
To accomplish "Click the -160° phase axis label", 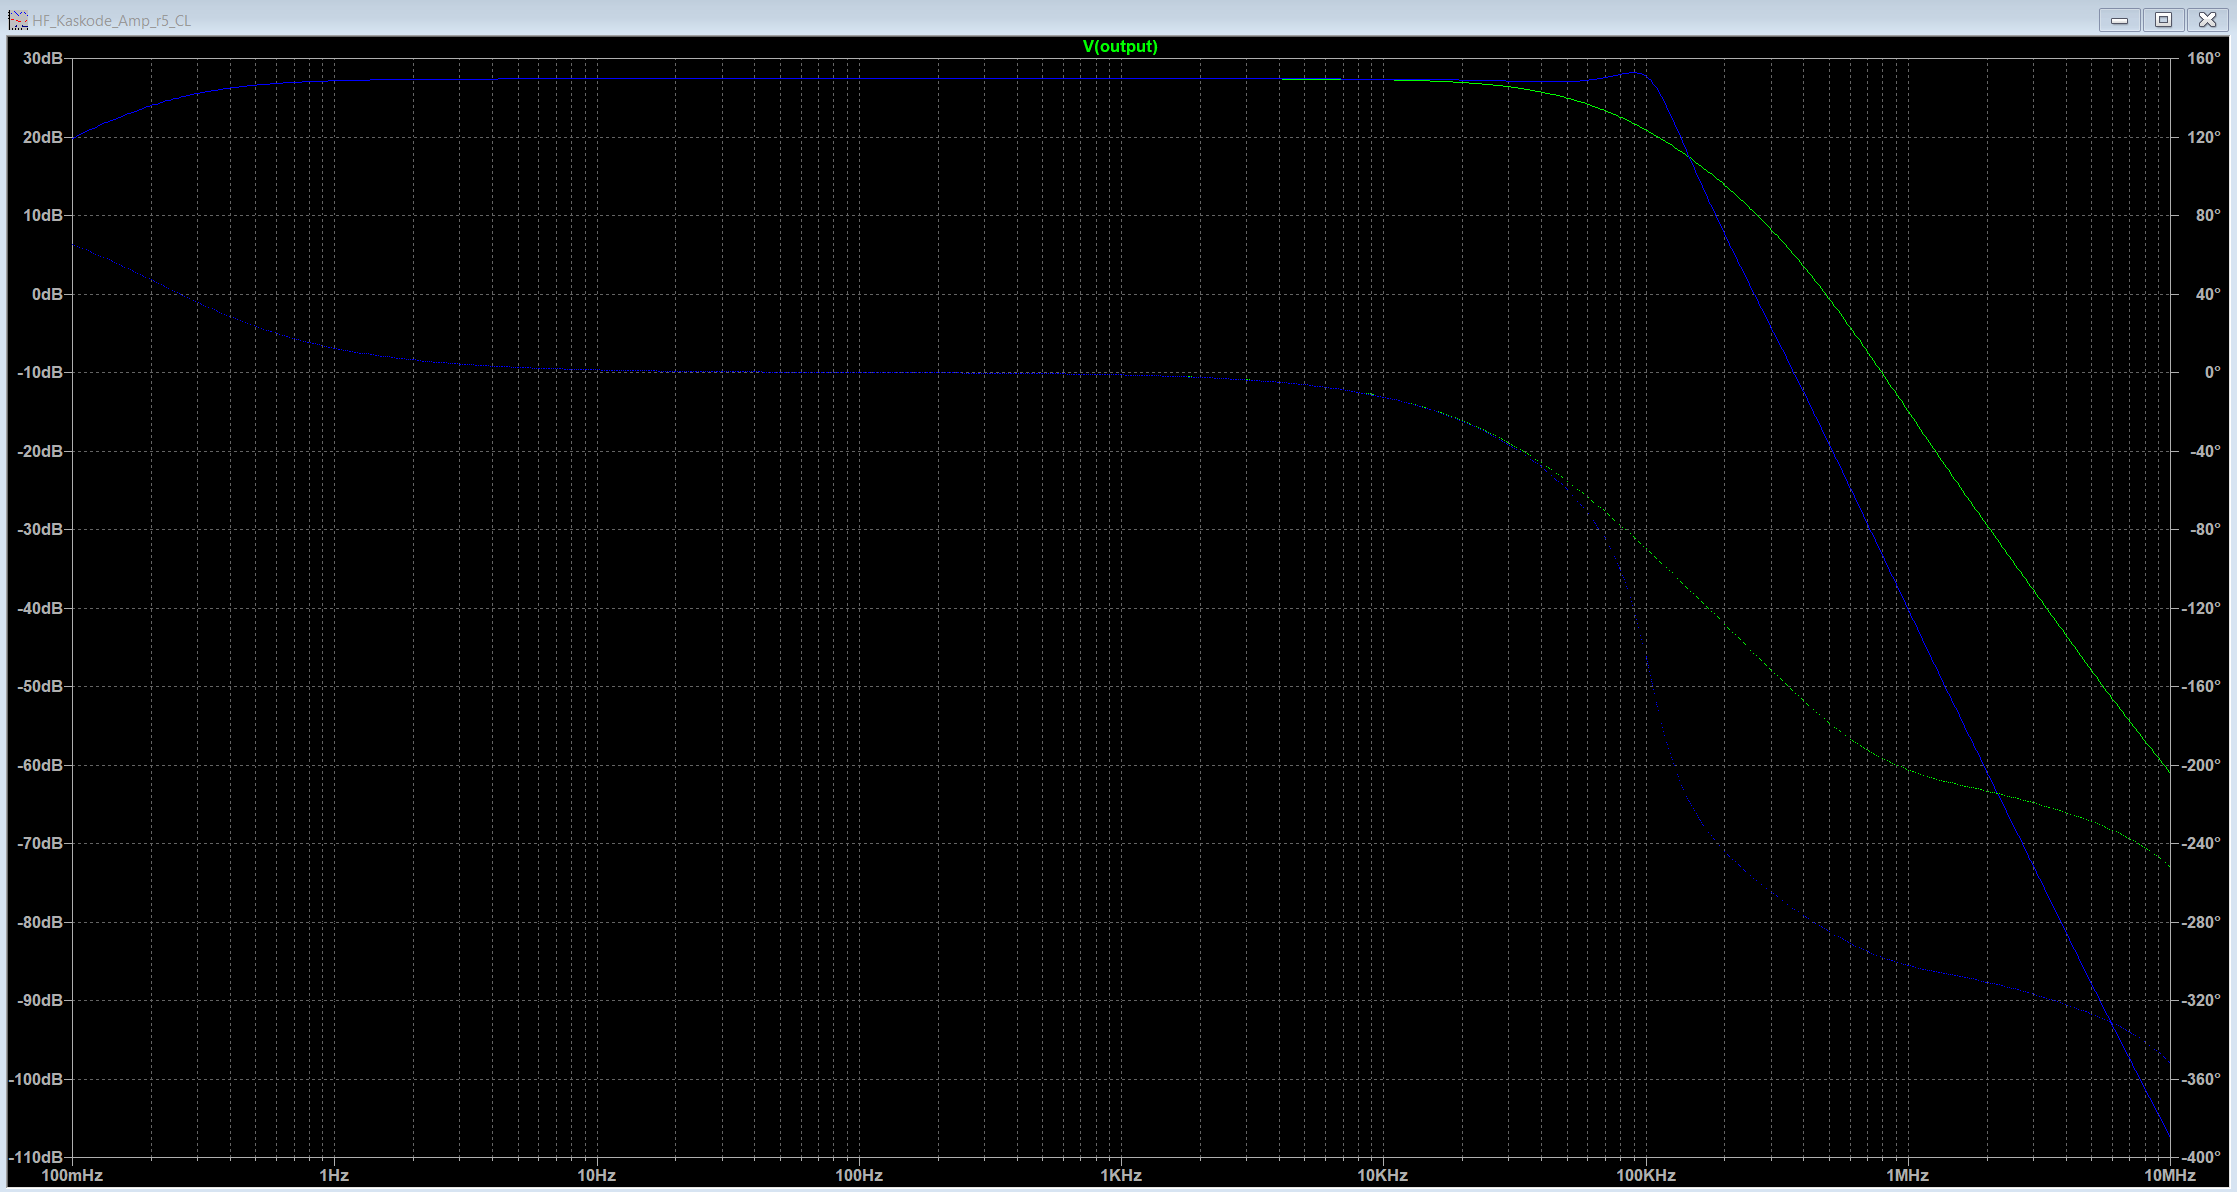I will coord(2203,686).
